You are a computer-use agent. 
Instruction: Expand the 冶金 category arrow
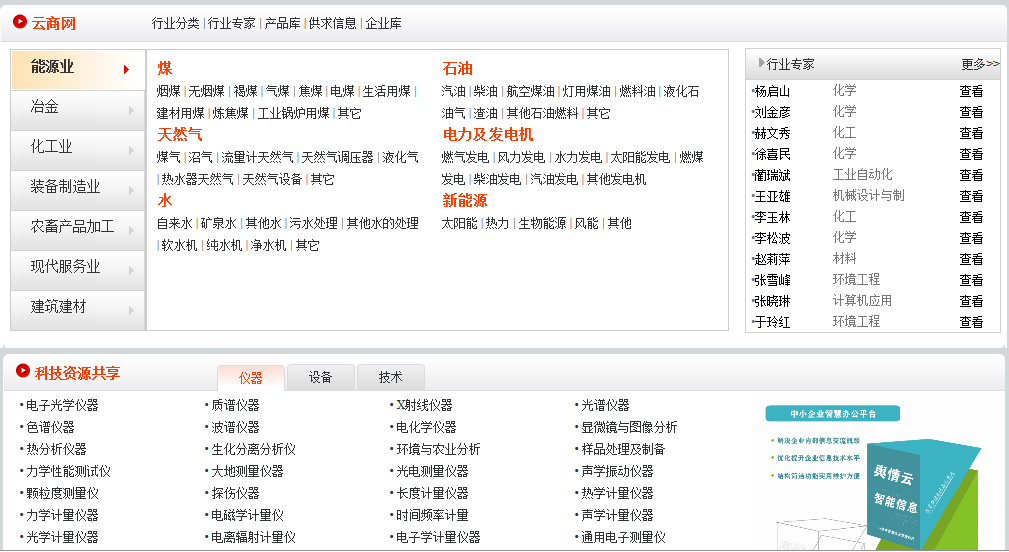tap(131, 109)
